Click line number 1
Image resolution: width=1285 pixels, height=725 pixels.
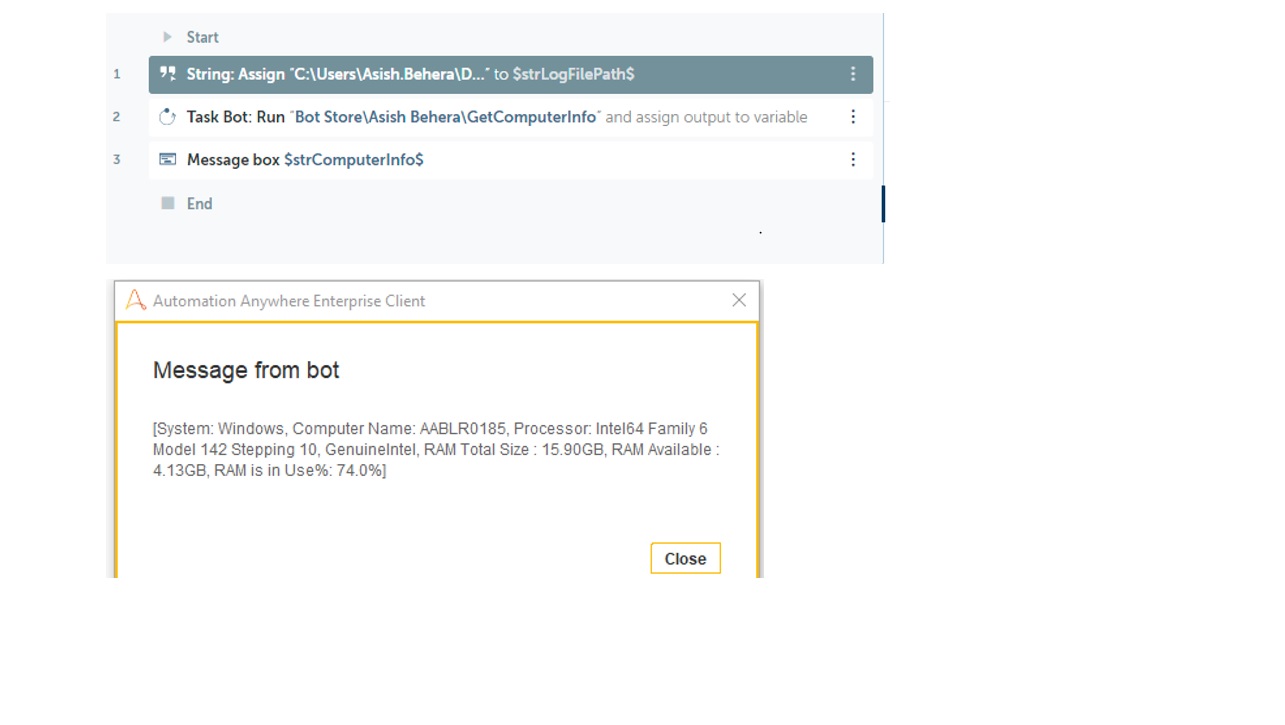[117, 74]
